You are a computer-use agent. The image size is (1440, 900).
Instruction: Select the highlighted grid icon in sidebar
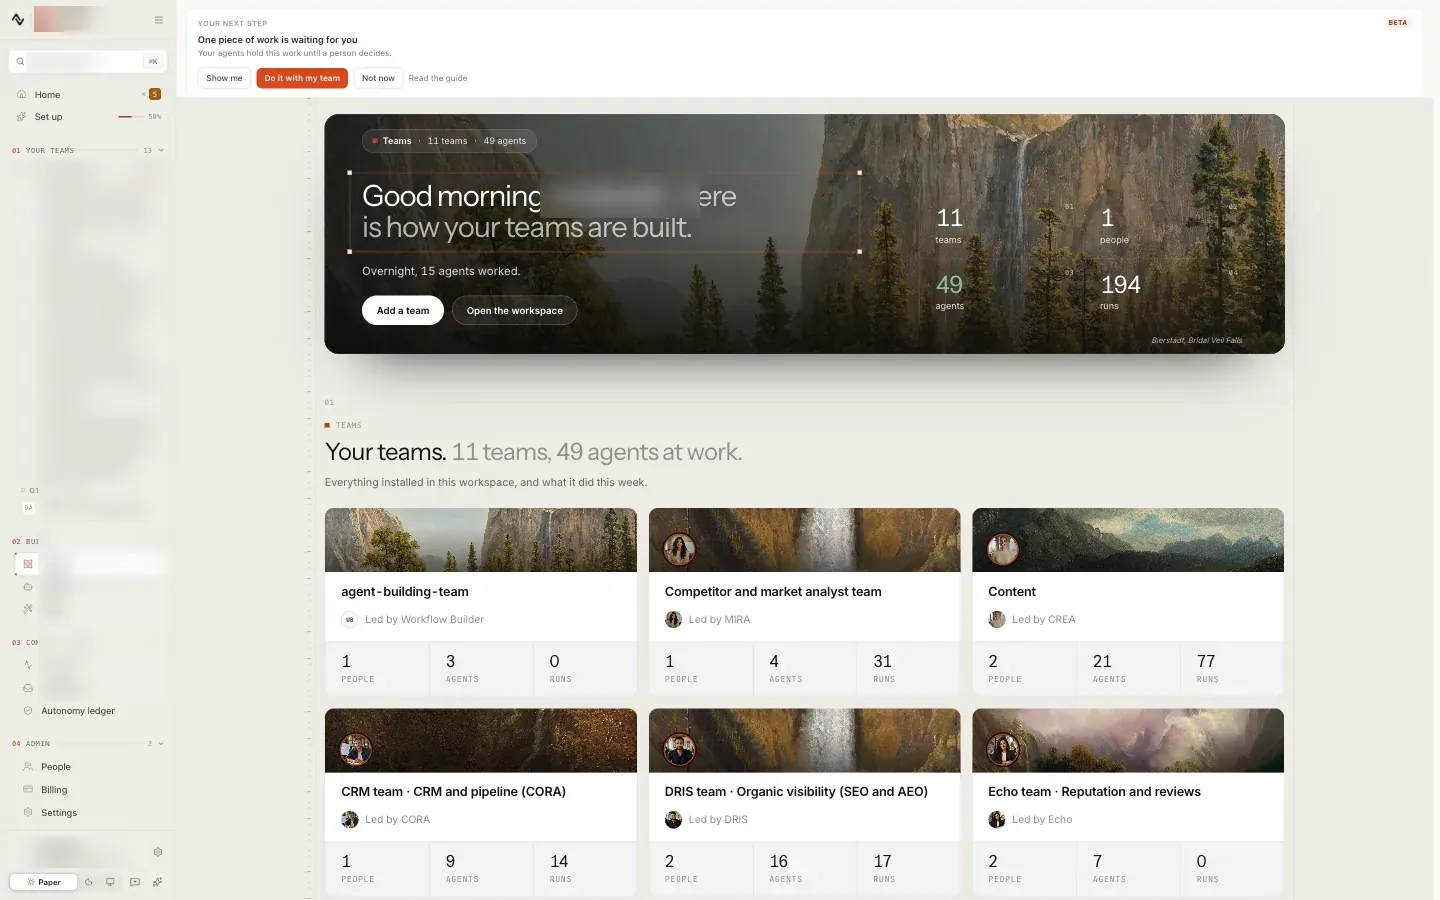coord(28,564)
